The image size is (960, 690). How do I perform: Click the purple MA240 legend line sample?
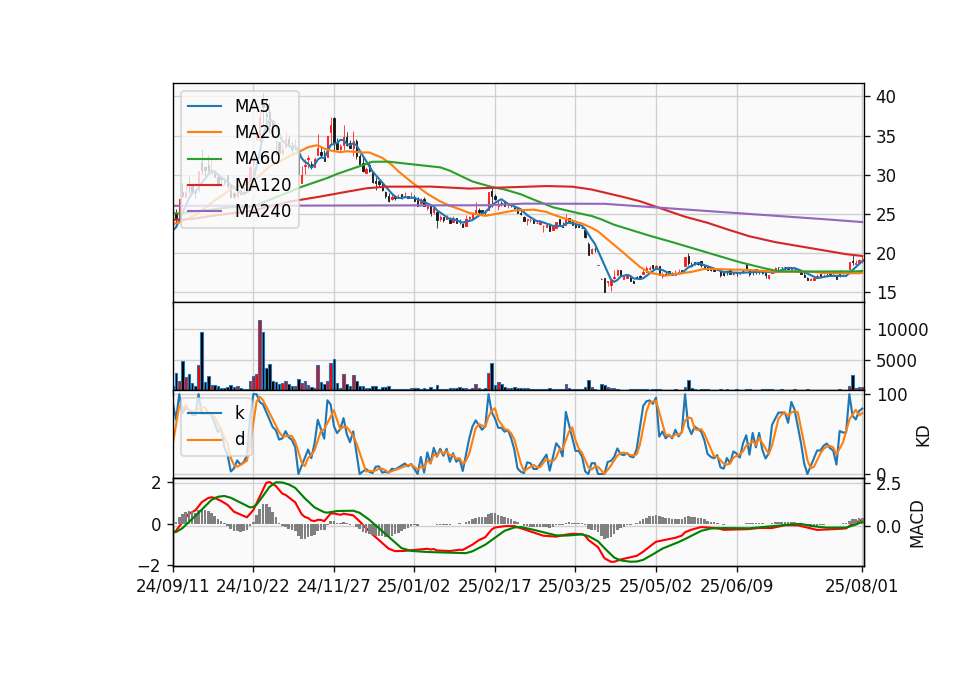204,211
